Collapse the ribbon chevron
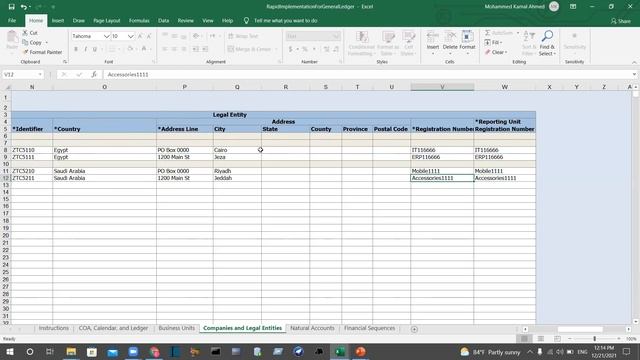Screen dimensions: 640x360 pyautogui.click(x=634, y=62)
